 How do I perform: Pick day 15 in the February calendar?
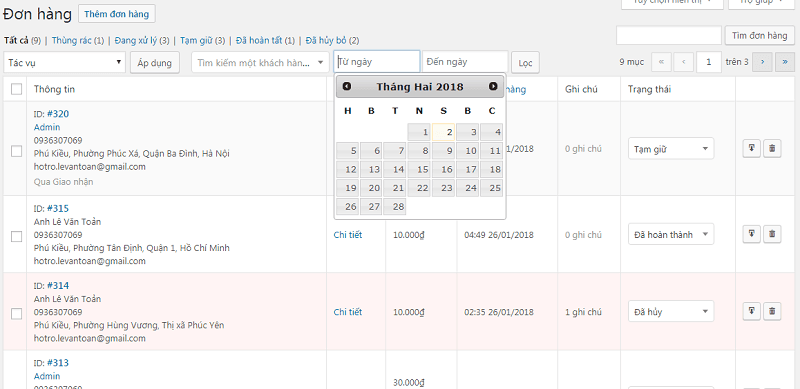(x=419, y=169)
